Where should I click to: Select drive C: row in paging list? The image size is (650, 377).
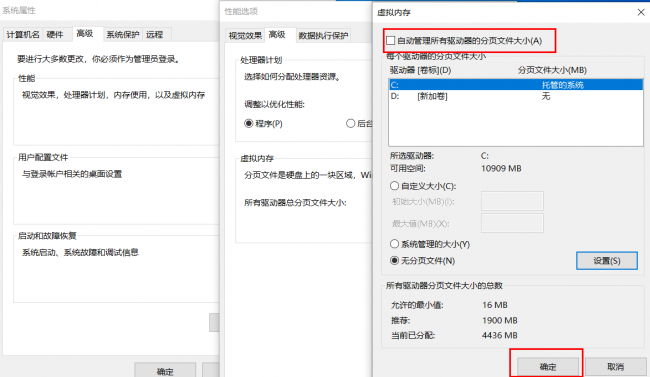pos(516,85)
